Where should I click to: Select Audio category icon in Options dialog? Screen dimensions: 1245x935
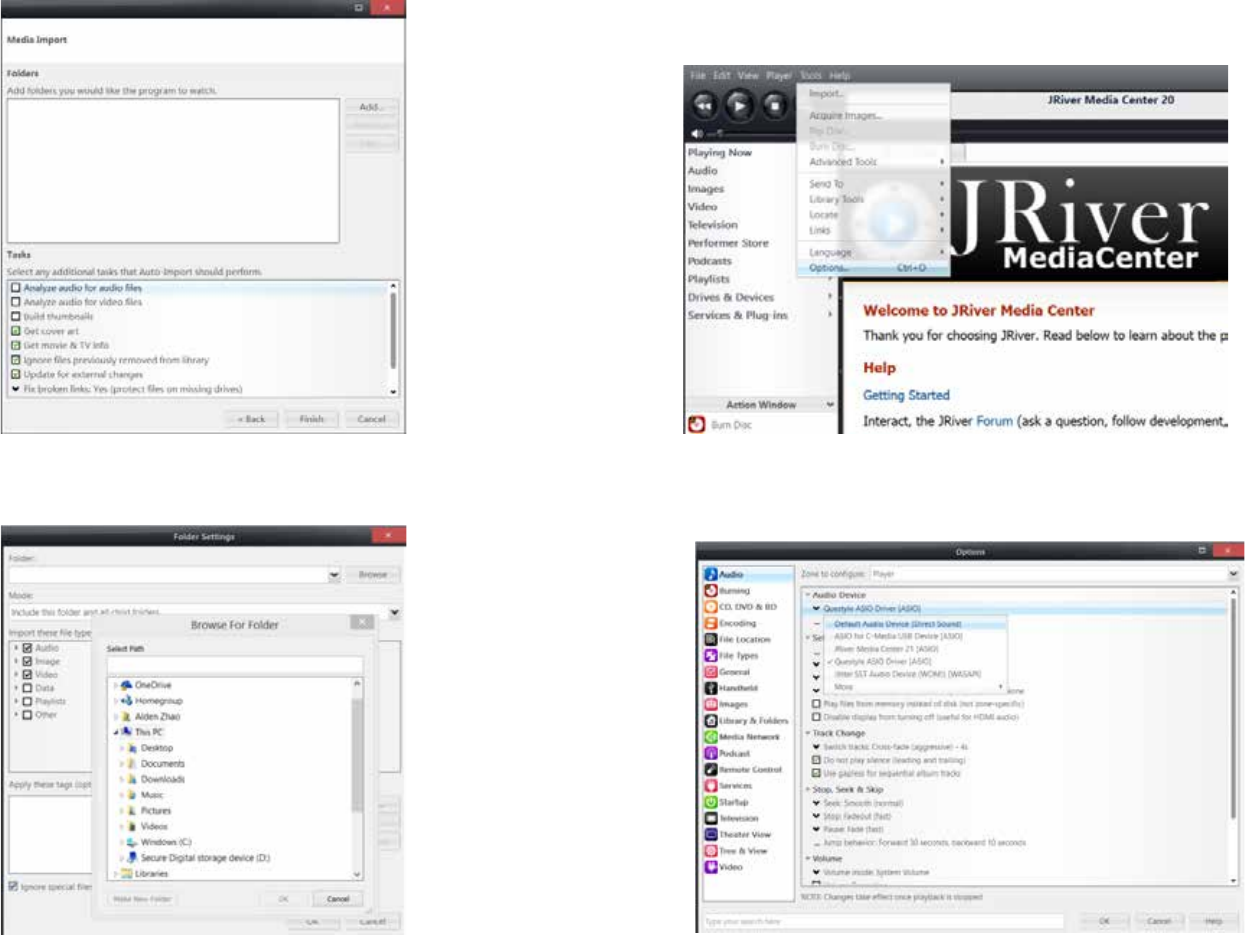(711, 575)
